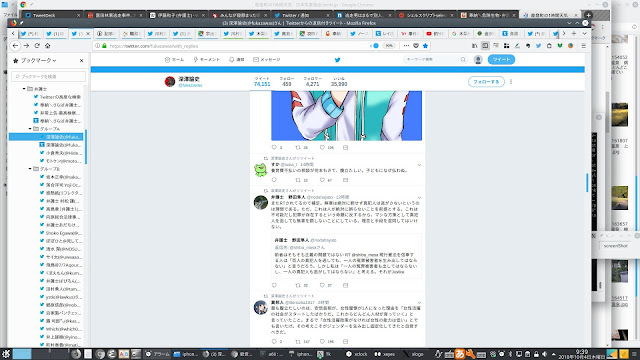The height and width of the screenshot is (360, 640).
Task: Collapse the グループA bookmark folder
Action: [30, 129]
